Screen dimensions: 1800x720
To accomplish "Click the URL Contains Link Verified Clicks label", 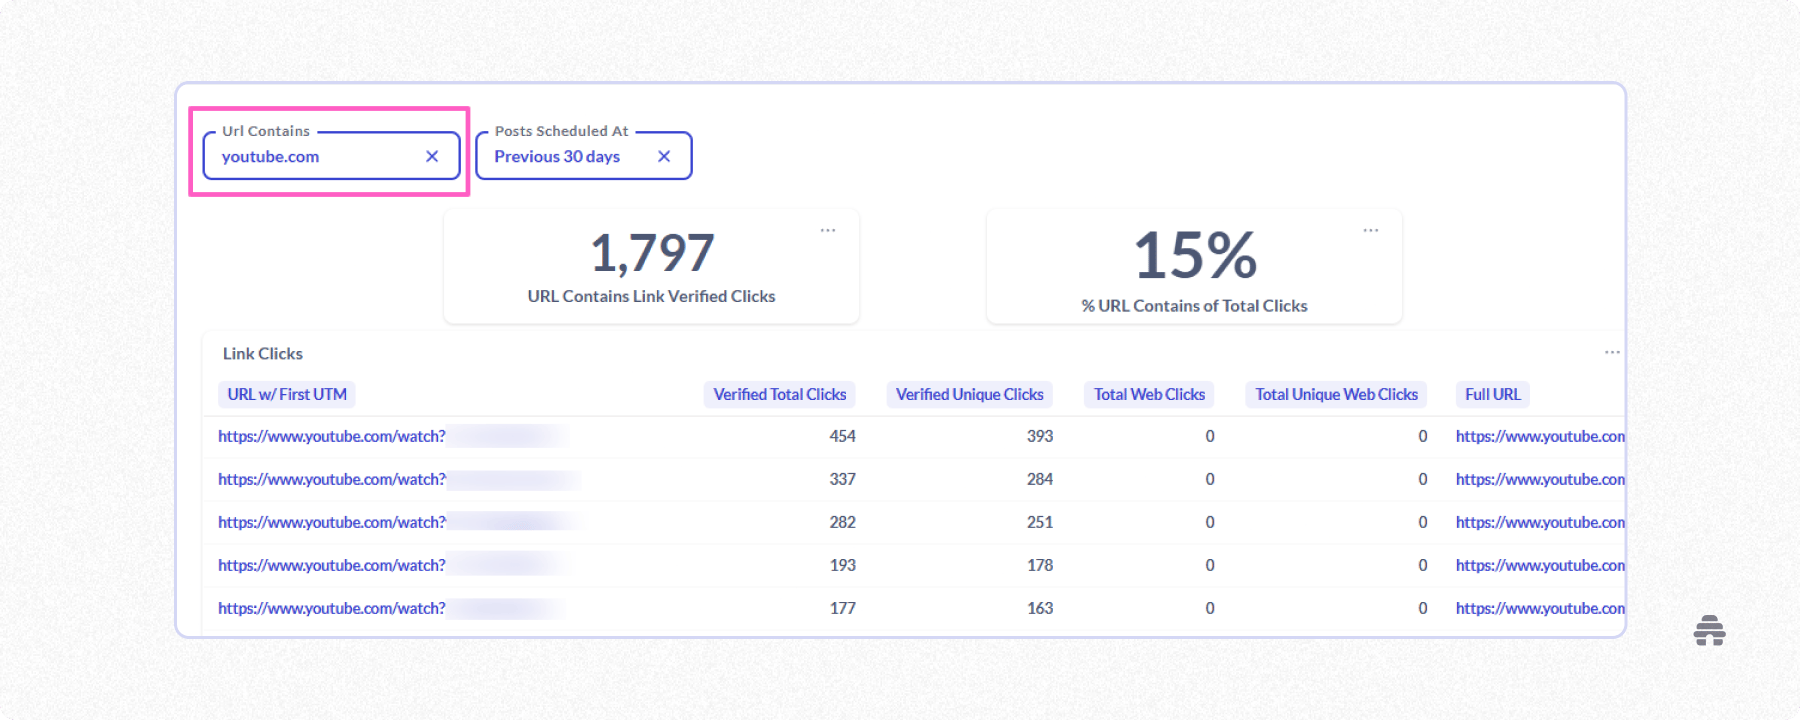I will tap(652, 296).
